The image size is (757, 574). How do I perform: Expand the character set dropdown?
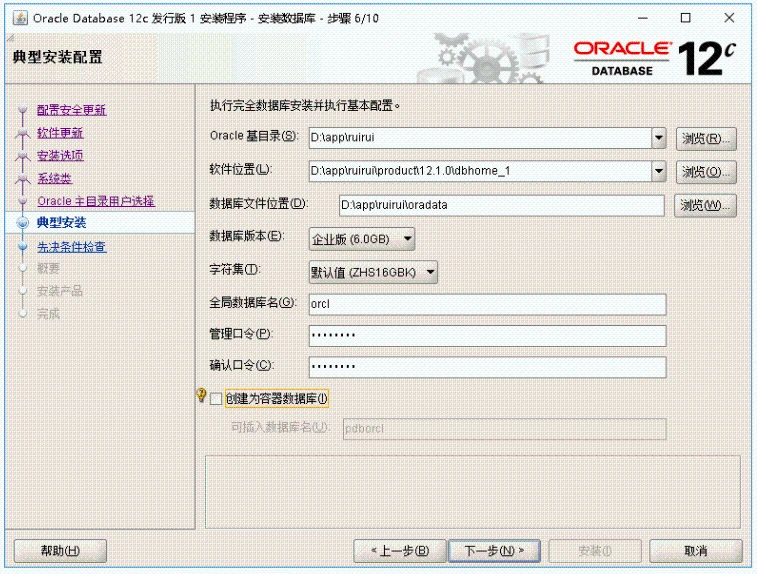pyautogui.click(x=373, y=272)
